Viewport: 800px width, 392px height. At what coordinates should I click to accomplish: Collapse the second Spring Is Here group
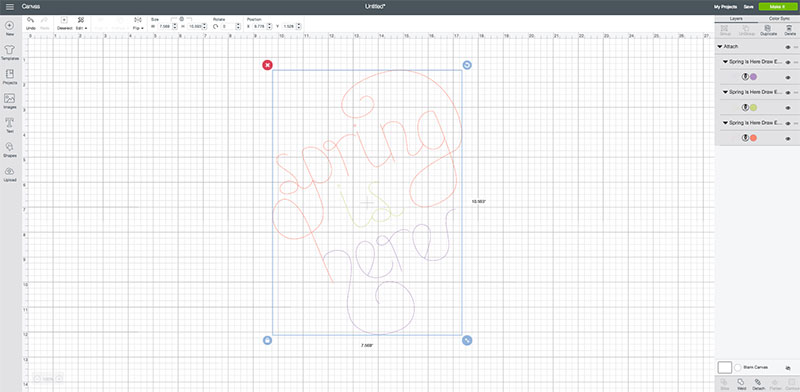725,92
